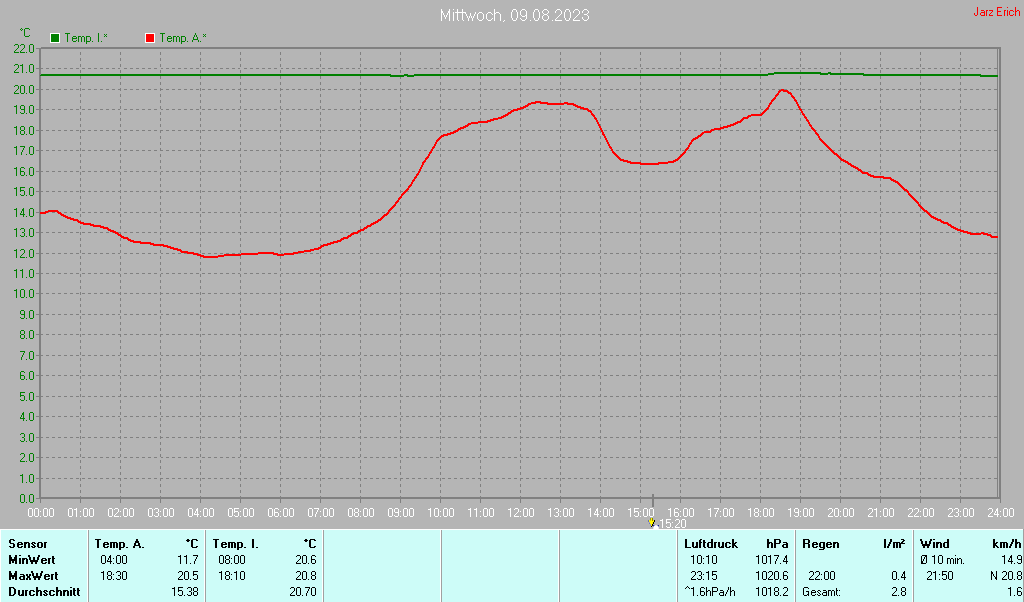Click the pressure trend ^1.6hPa/h

pyautogui.click(x=712, y=592)
